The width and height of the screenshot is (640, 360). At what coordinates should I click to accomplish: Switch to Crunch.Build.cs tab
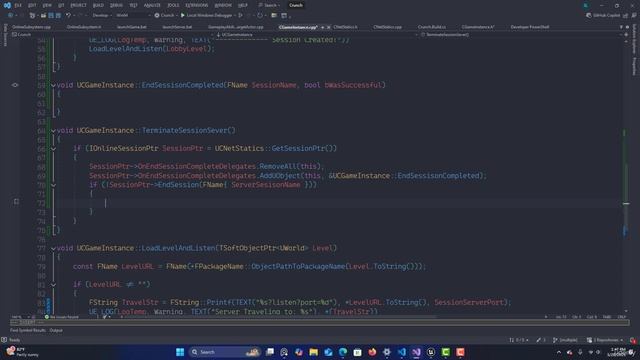pyautogui.click(x=432, y=27)
